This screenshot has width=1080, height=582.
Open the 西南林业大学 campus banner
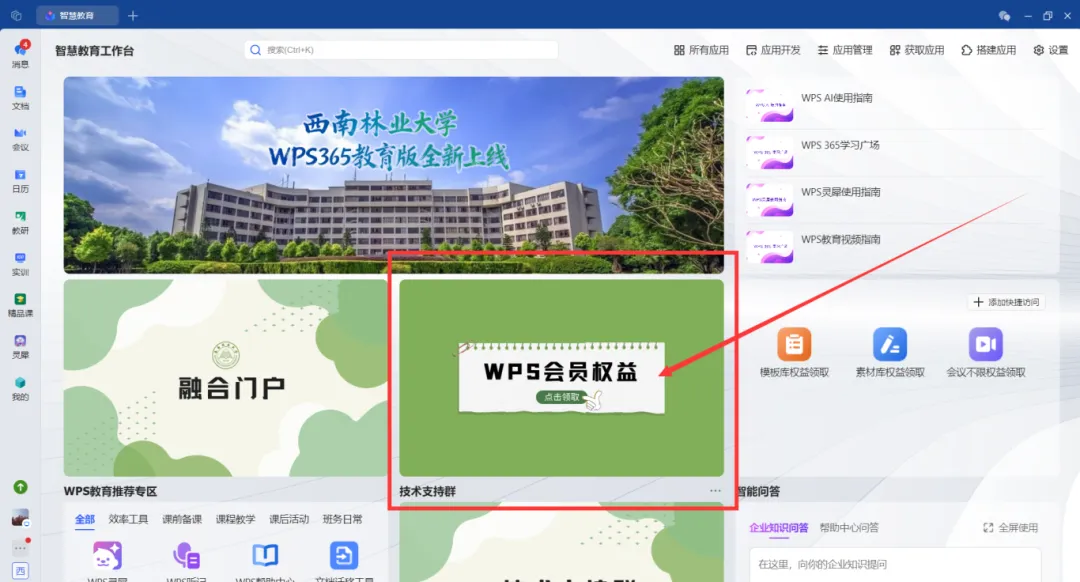[x=394, y=175]
